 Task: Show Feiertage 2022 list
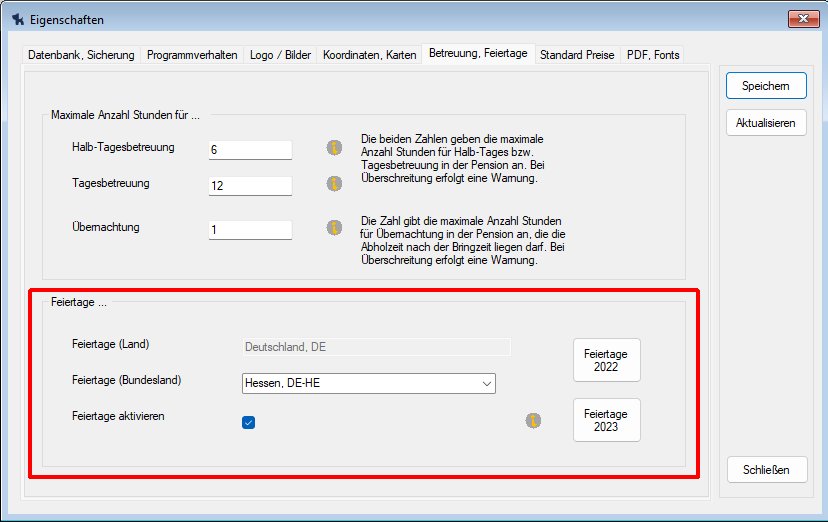(x=606, y=360)
